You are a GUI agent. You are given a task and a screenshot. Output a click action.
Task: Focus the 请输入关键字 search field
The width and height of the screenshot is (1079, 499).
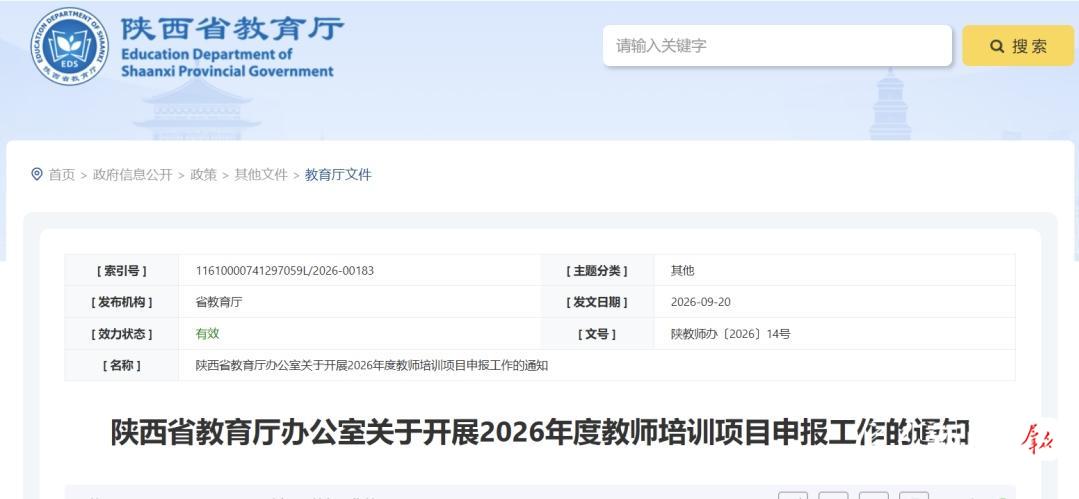pos(778,46)
